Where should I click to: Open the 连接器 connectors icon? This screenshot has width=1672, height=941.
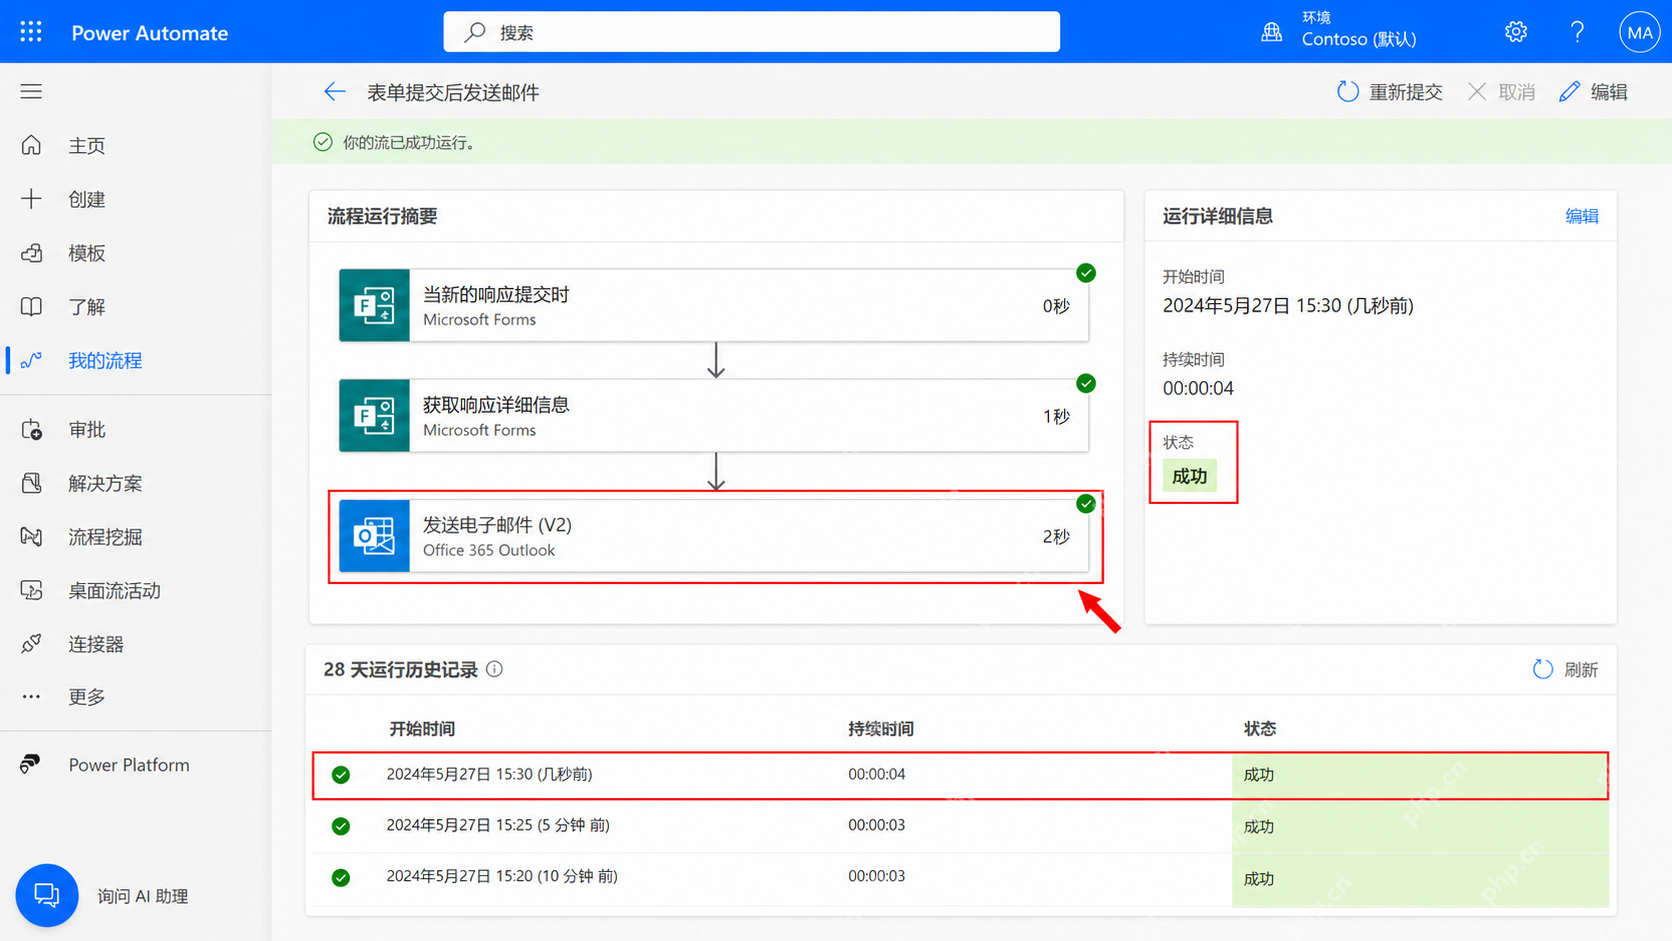[31, 644]
